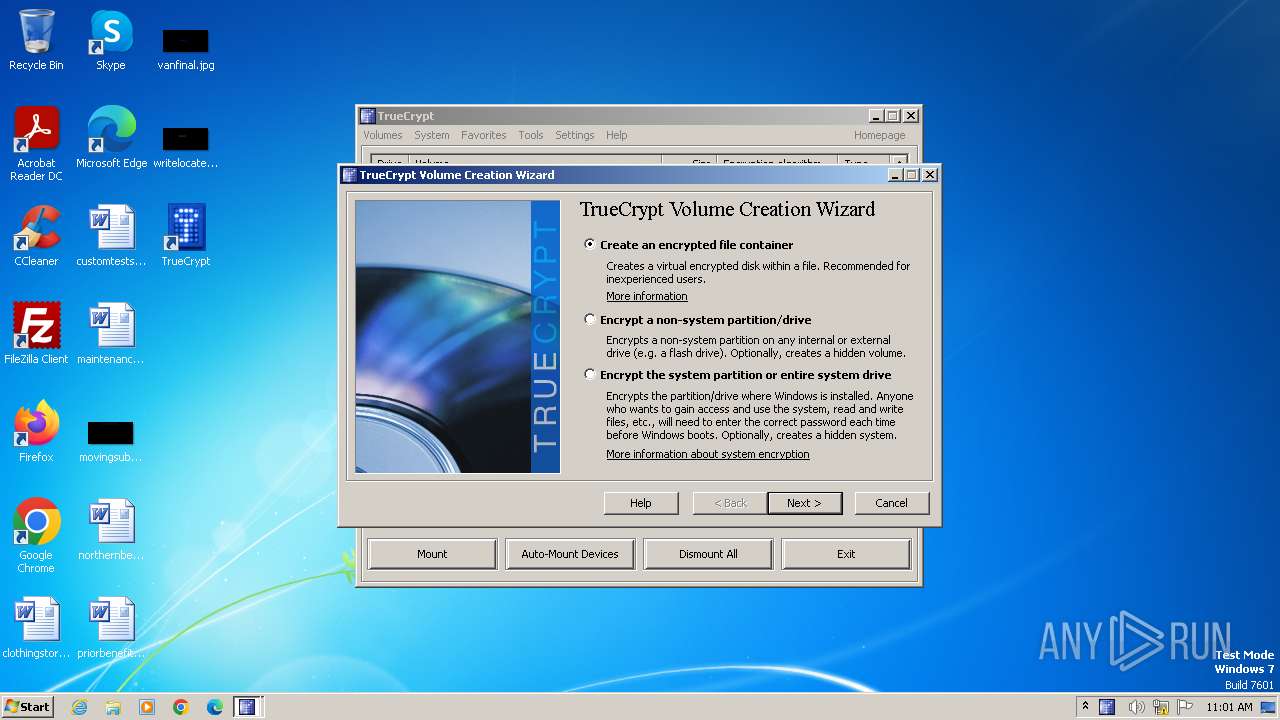Click the volume speaker tray icon
The image size is (1280, 720).
pos(1137,707)
